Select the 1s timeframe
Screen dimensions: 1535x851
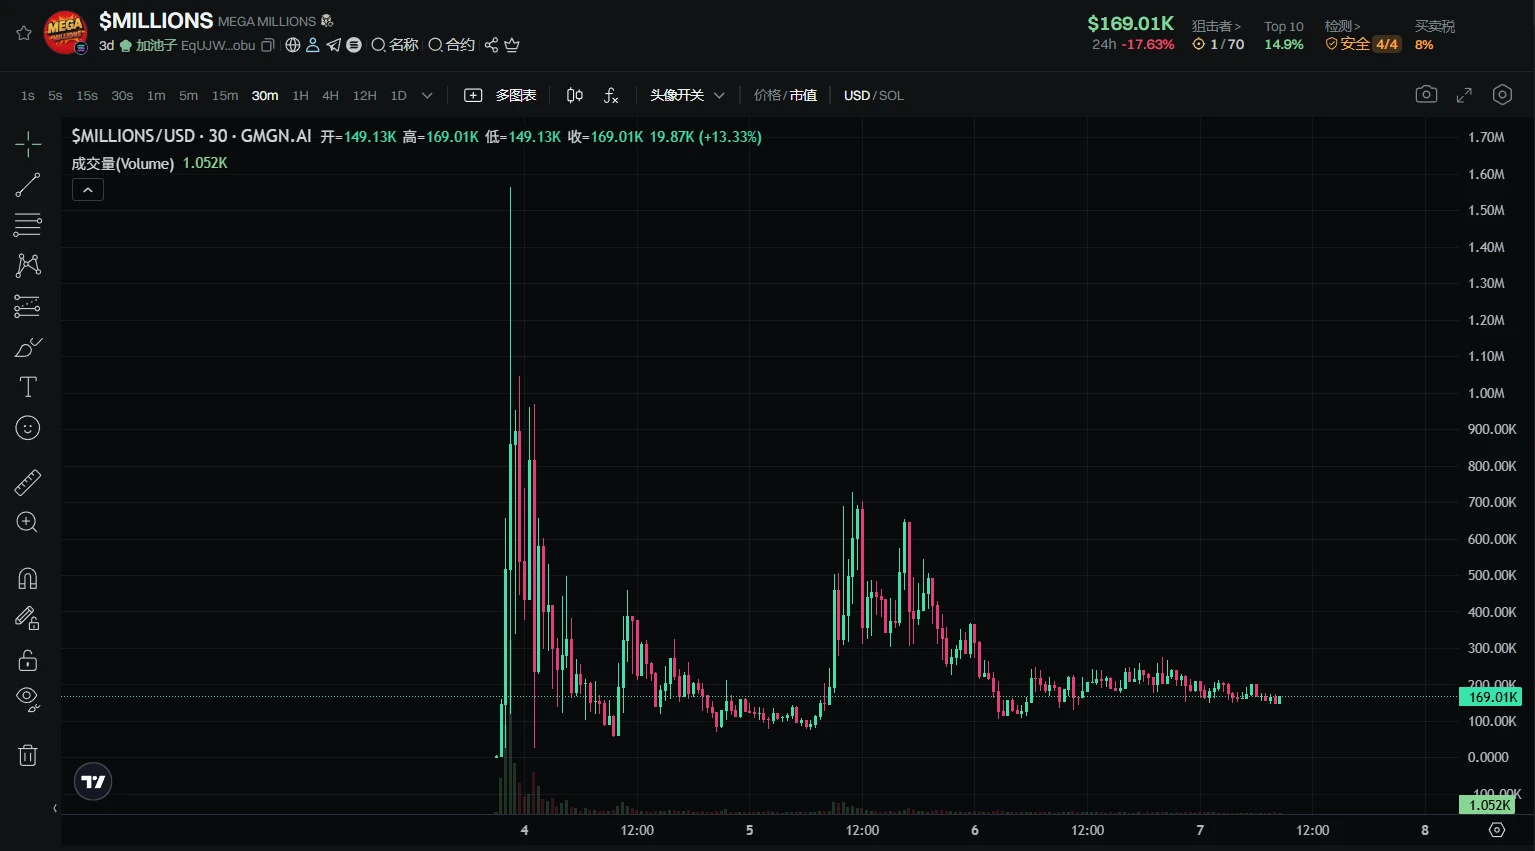coord(28,95)
